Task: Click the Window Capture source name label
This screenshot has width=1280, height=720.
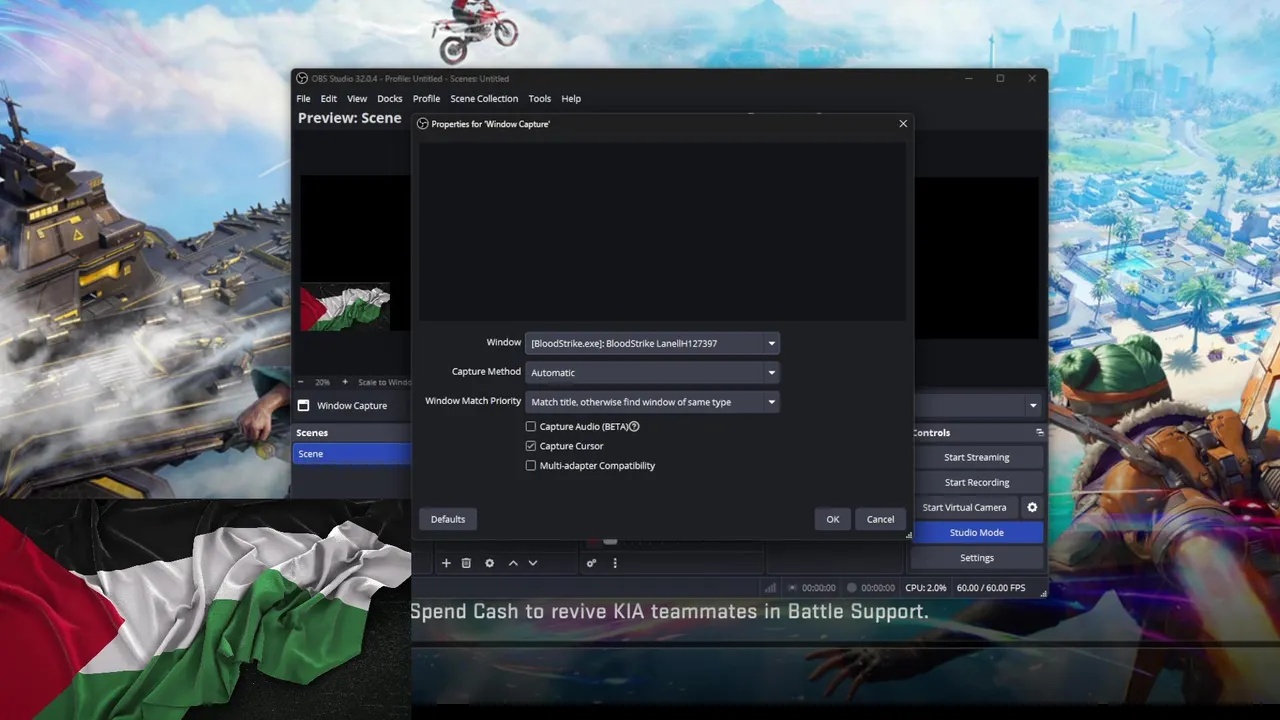Action: 352,406
